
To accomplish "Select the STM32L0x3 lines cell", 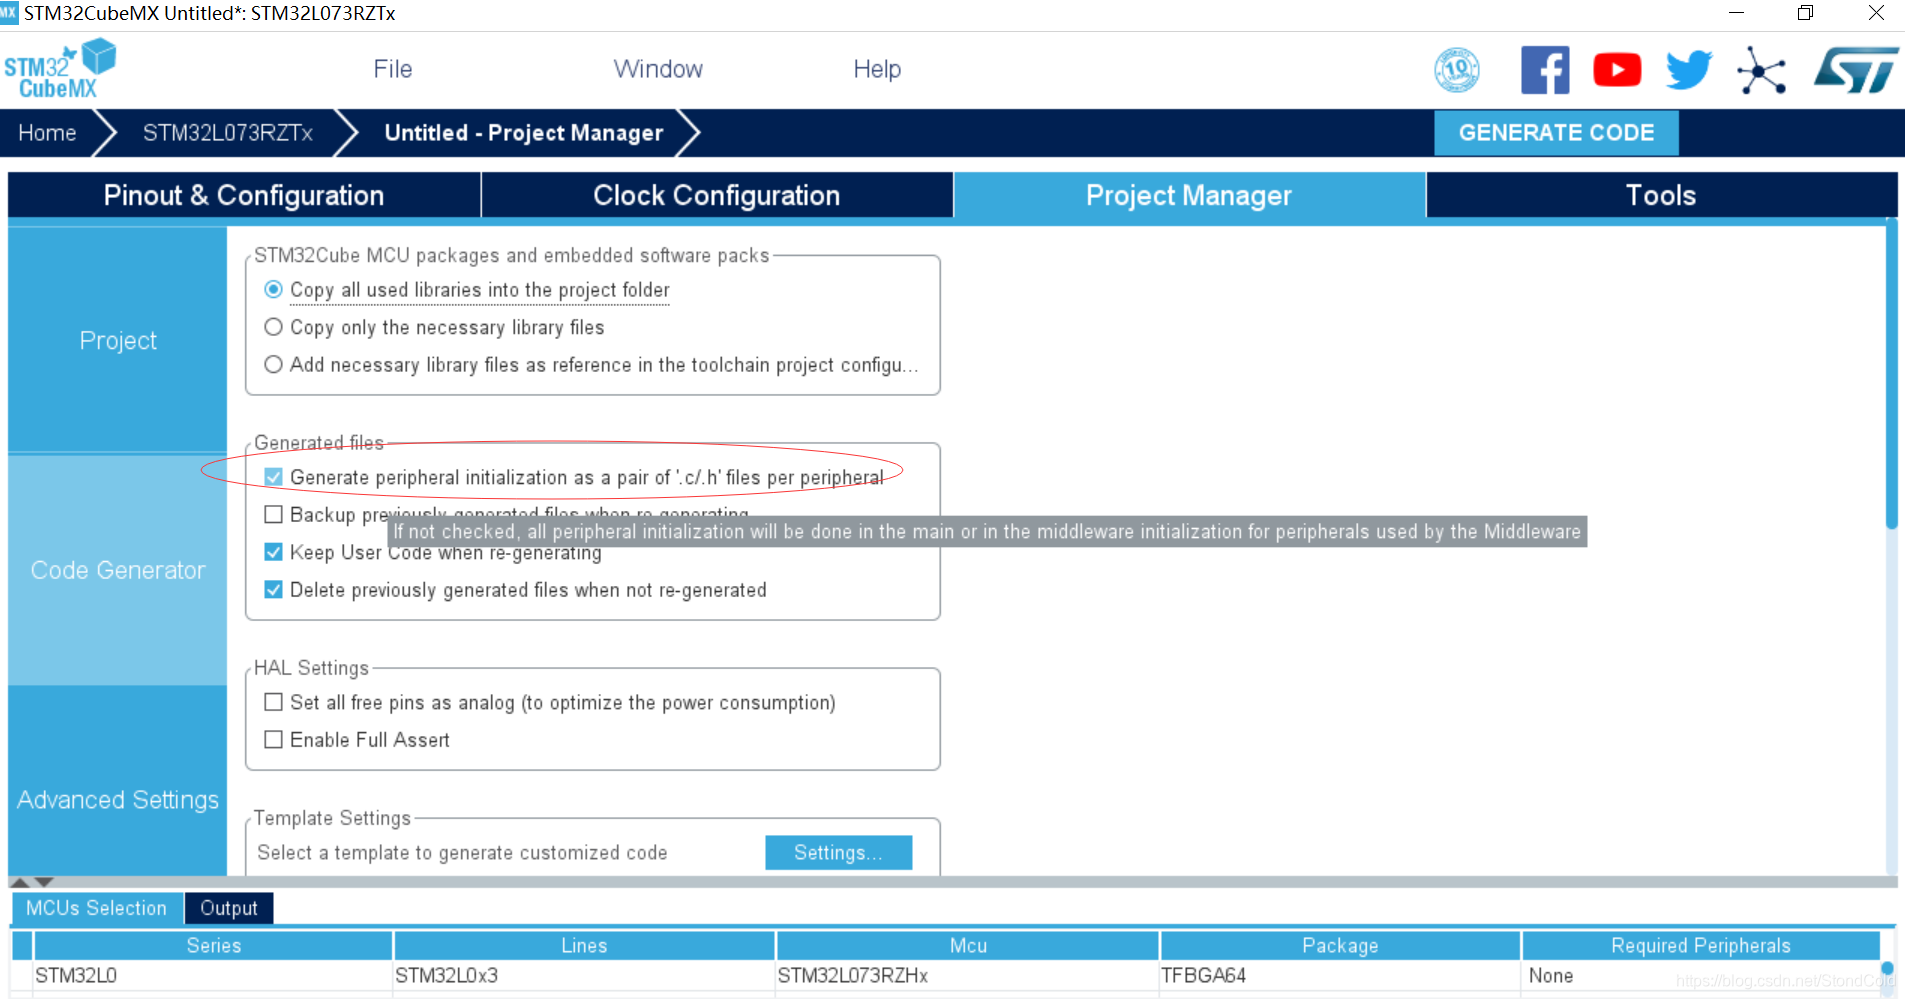I will [584, 976].
